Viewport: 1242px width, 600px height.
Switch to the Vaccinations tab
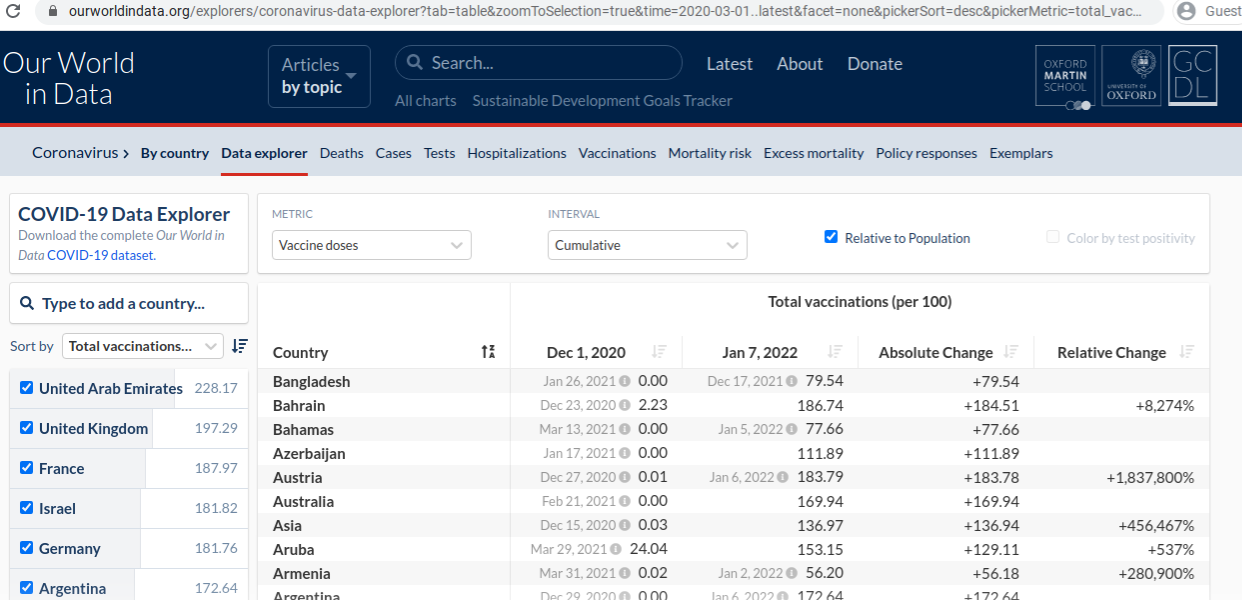point(617,153)
